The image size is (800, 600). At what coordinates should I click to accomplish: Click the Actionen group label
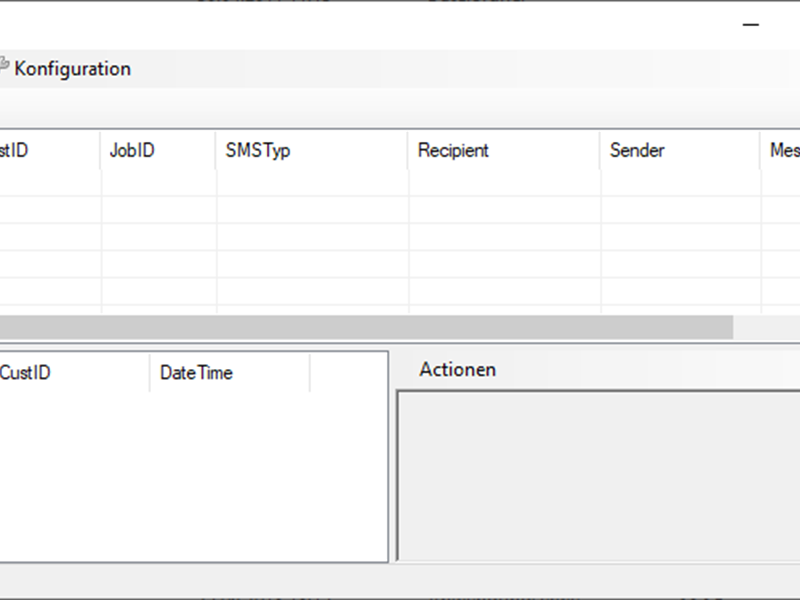coord(457,370)
